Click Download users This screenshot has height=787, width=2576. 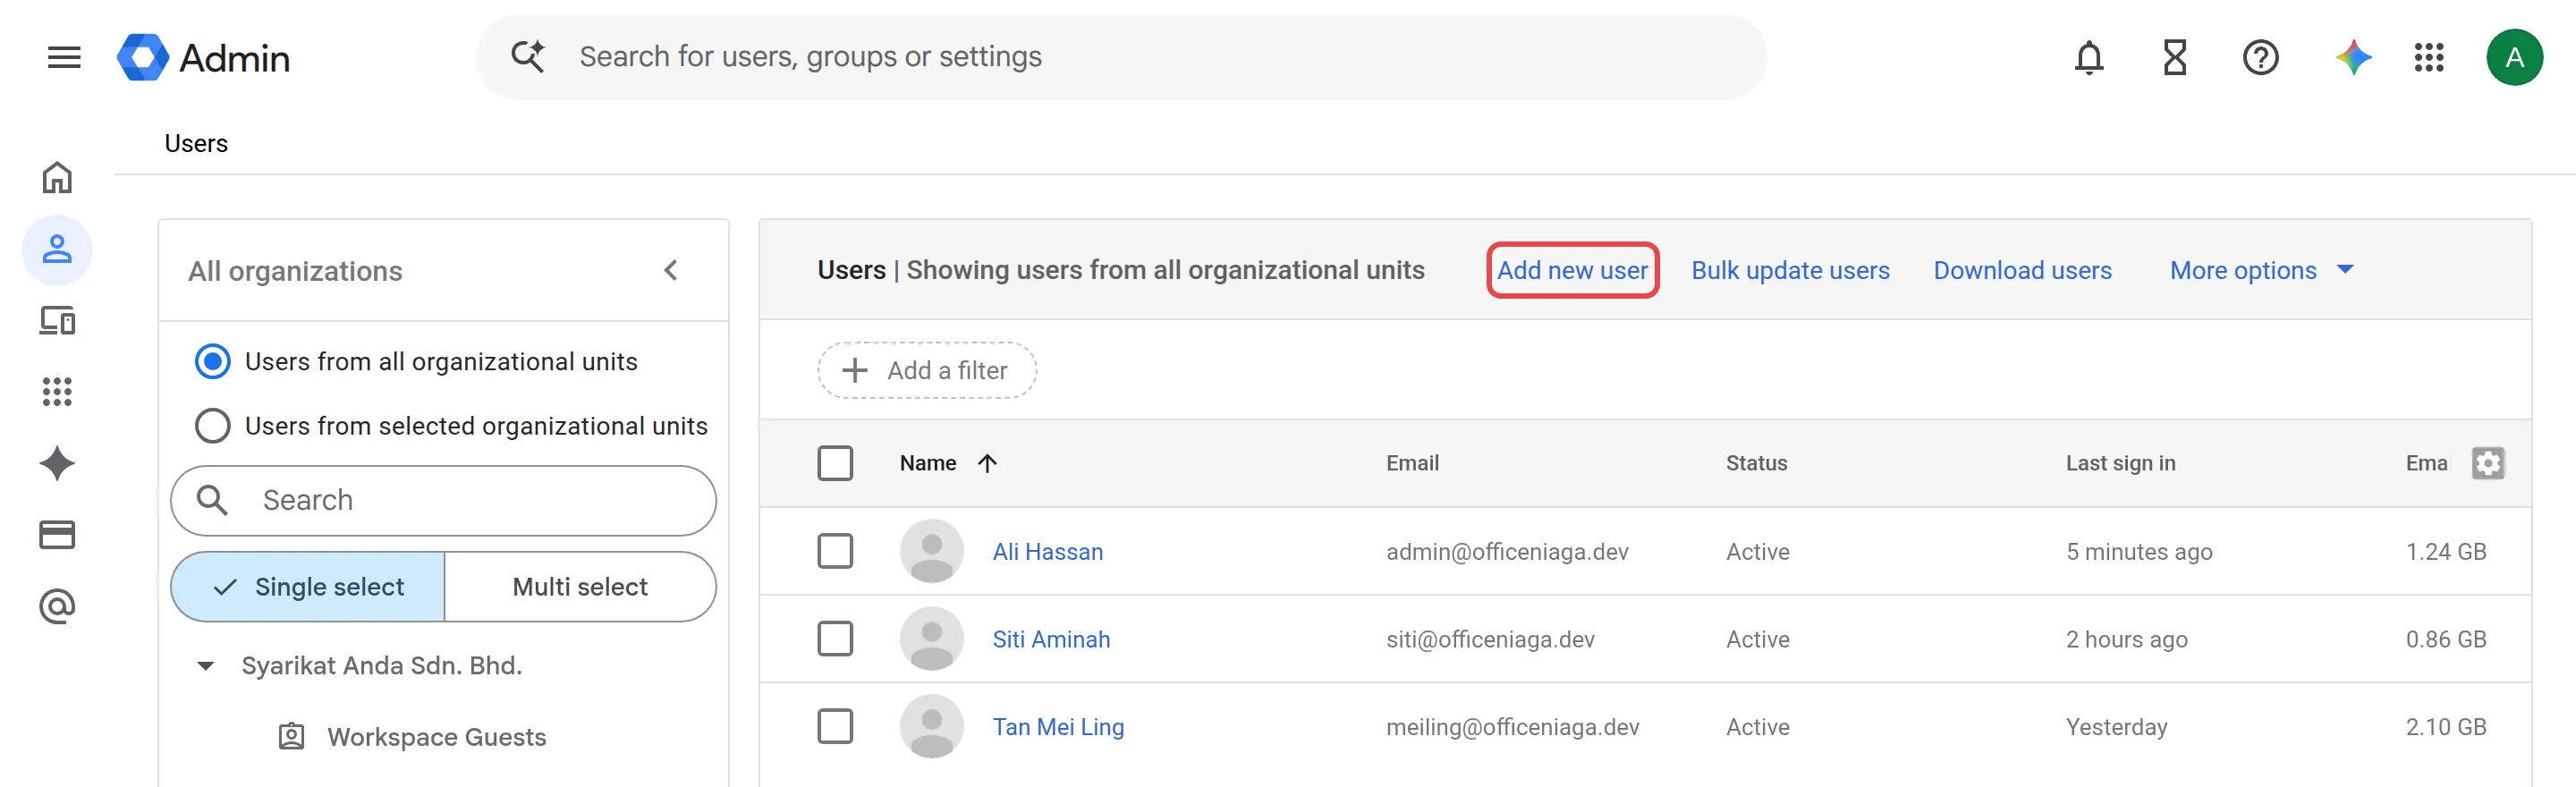point(2022,270)
